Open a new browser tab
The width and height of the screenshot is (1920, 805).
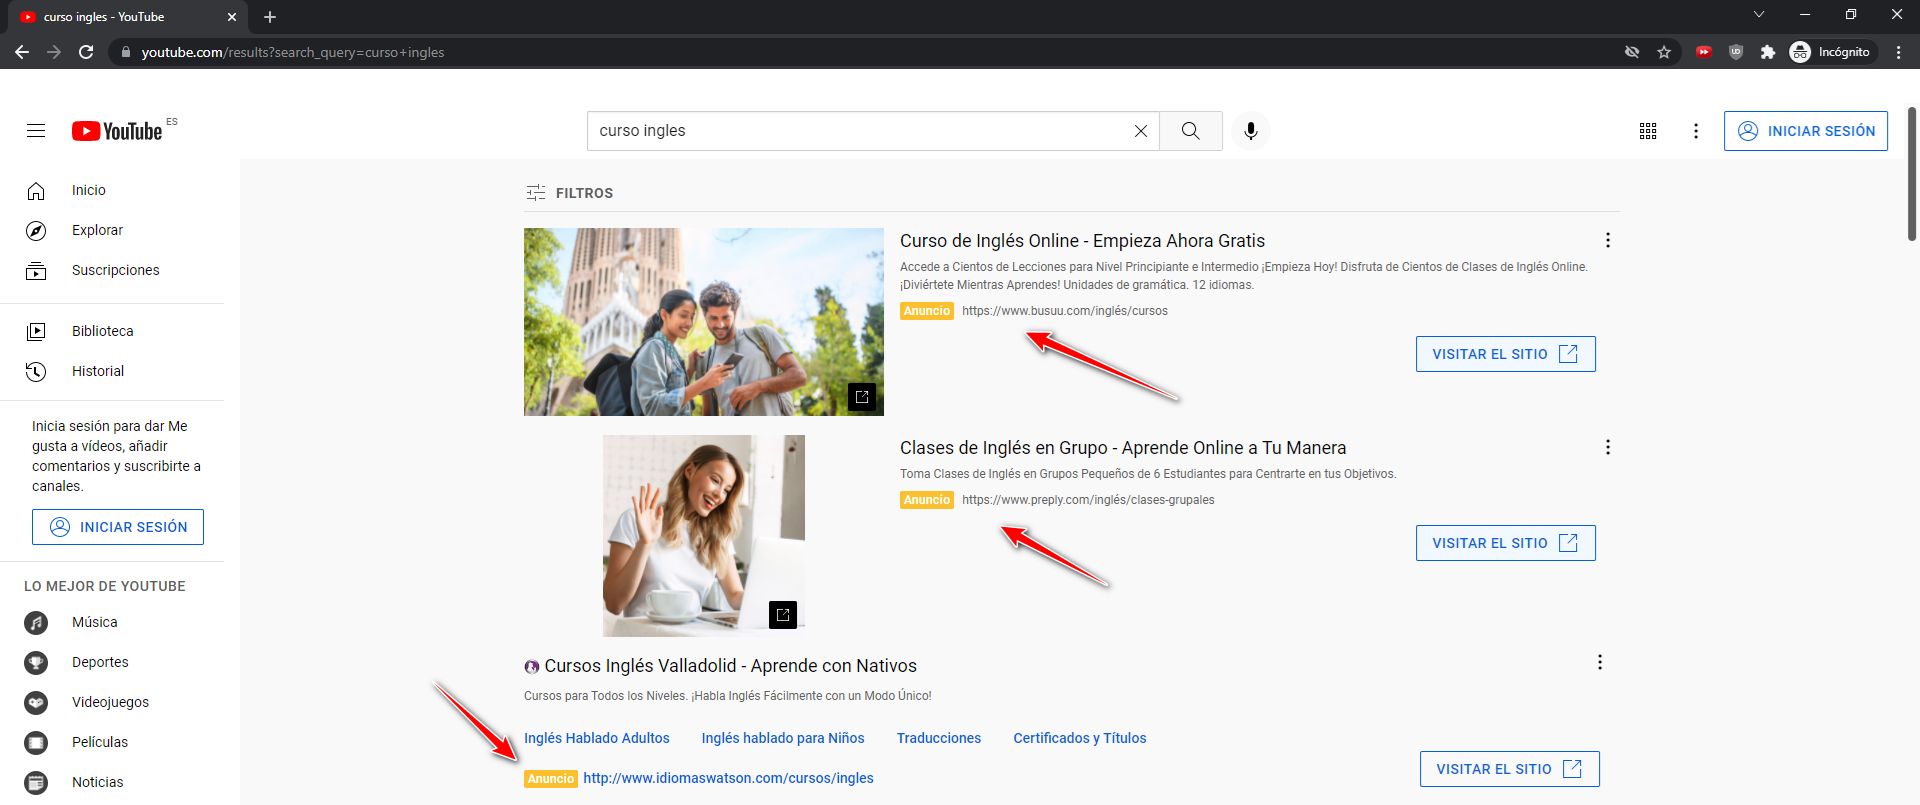point(270,17)
